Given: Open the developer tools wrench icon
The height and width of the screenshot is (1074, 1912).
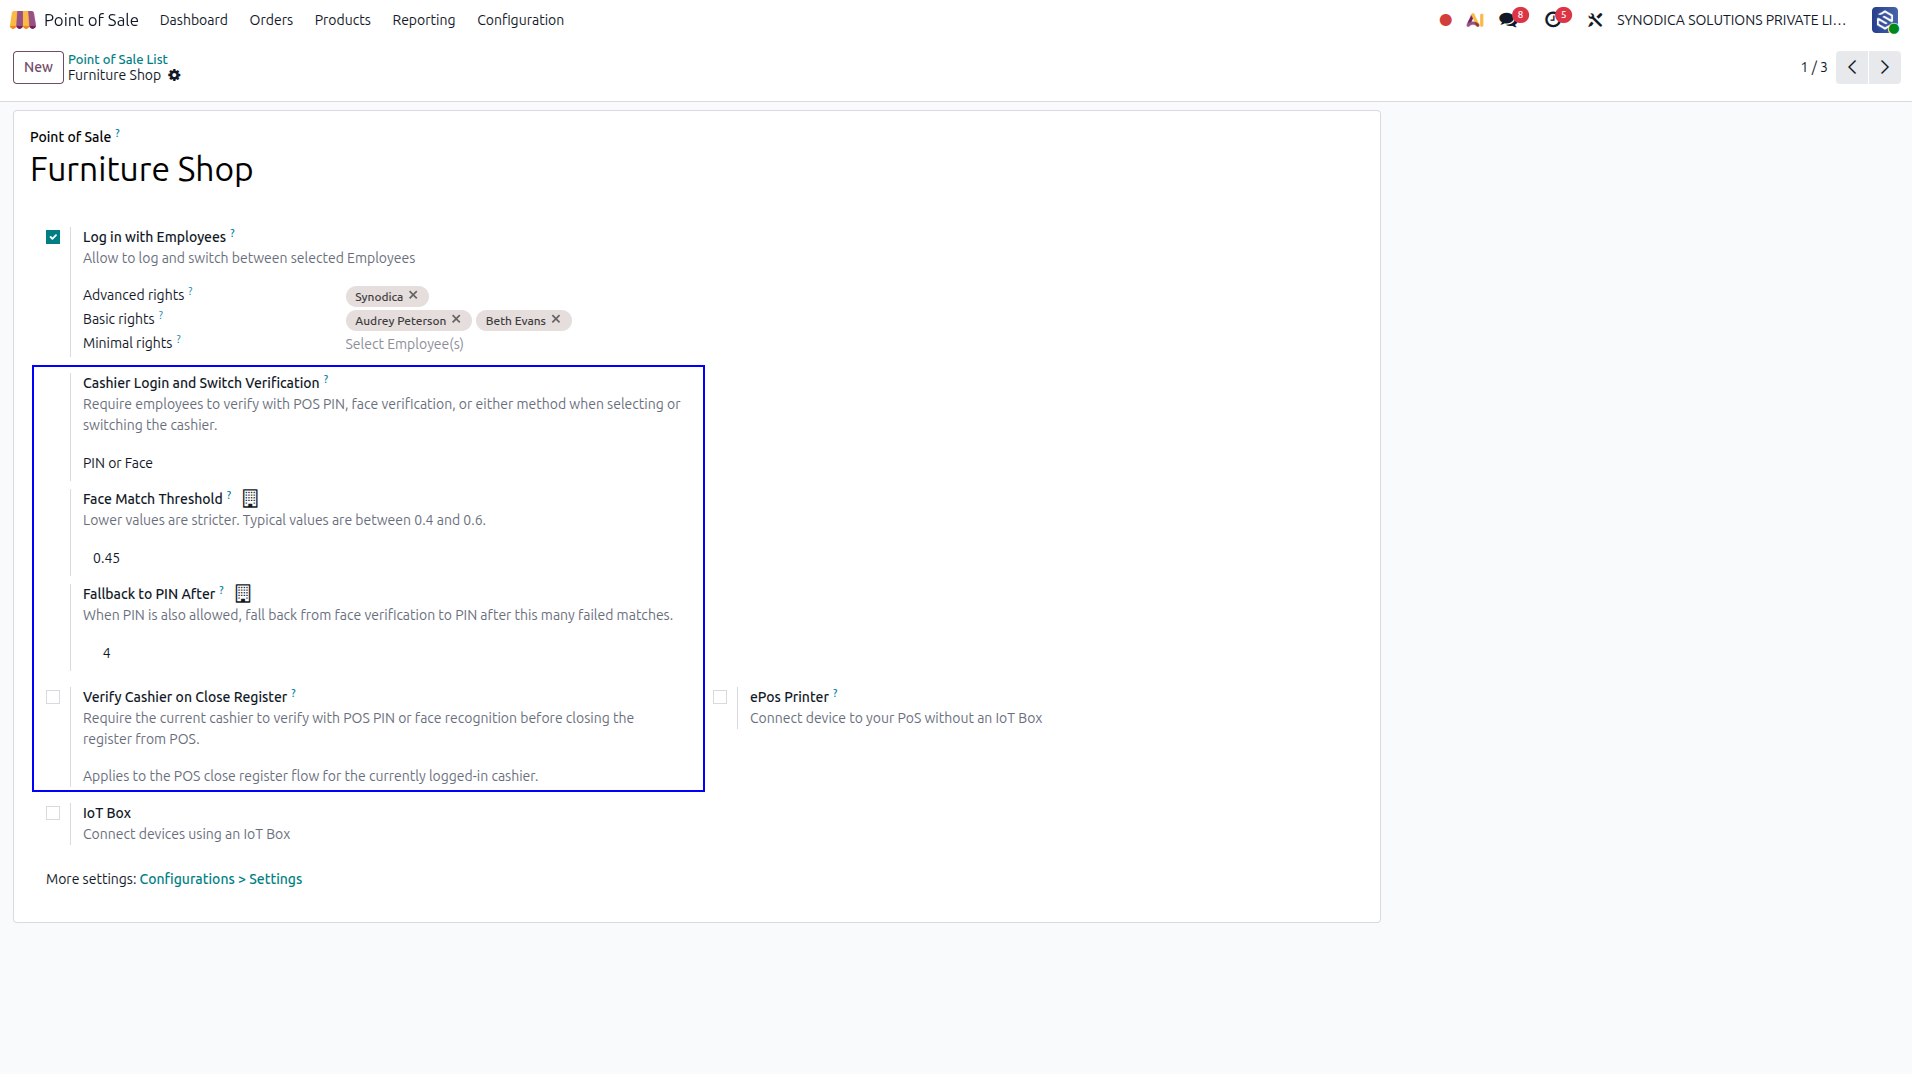Looking at the screenshot, I should click(x=1595, y=20).
